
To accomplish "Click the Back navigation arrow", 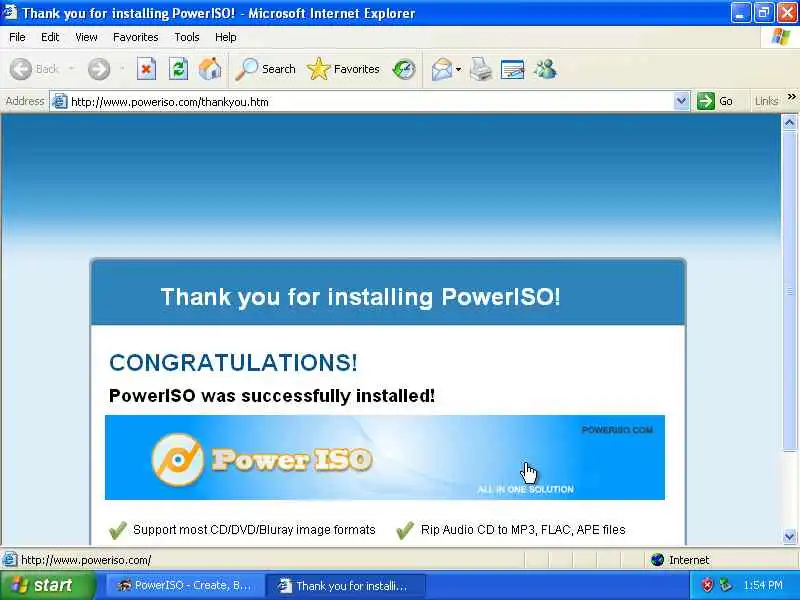I will [21, 69].
